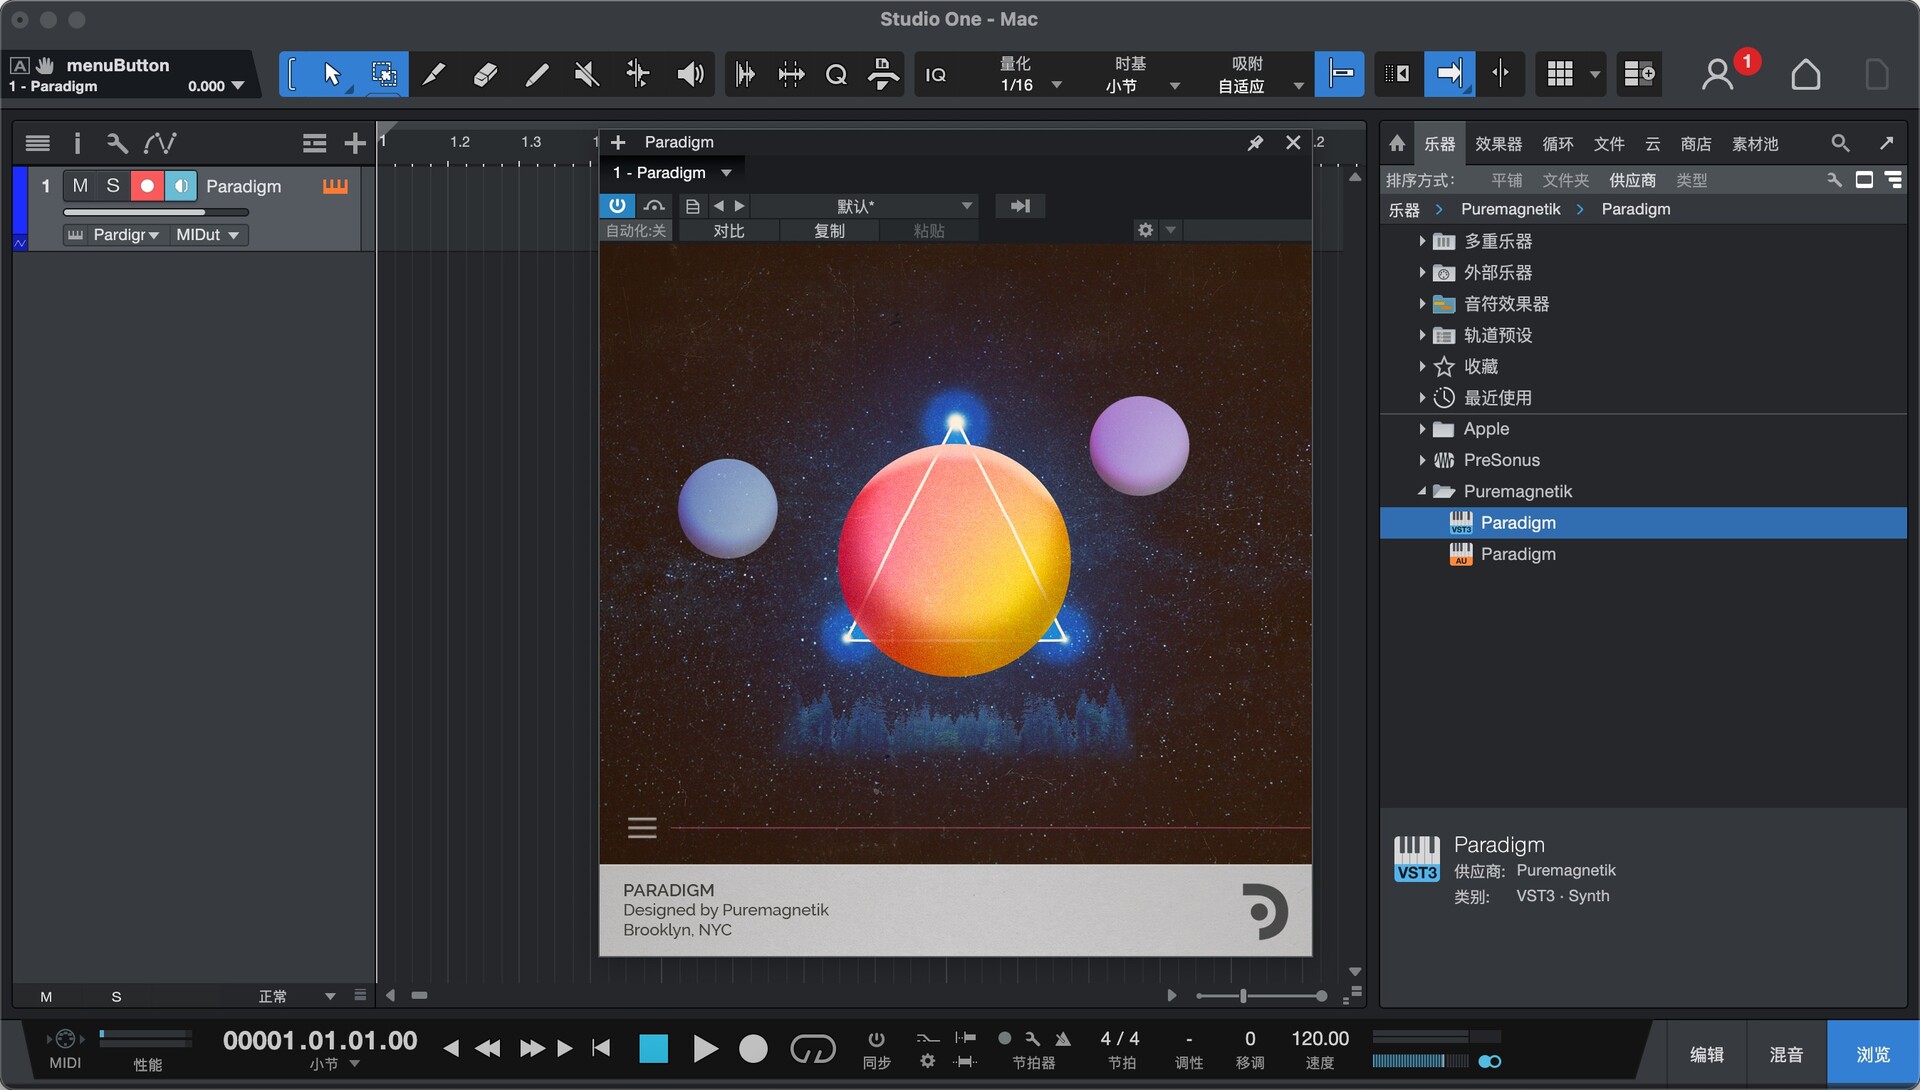
Task: Select the Eraser tool
Action: click(486, 74)
